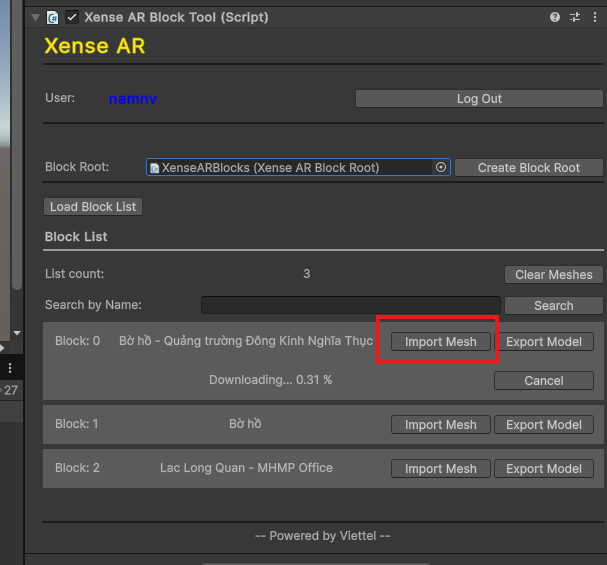
Task: Cancel the Block 0 download
Action: [x=543, y=381]
